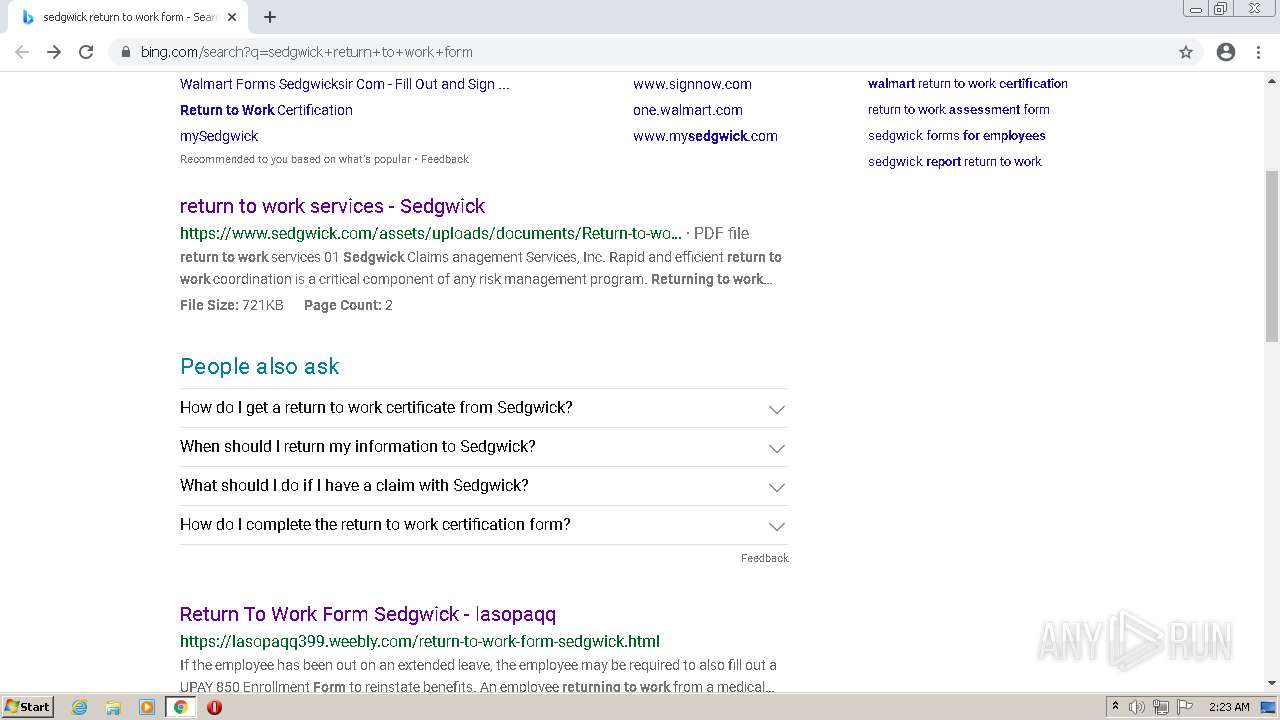Open the network tray icon

point(1161,707)
